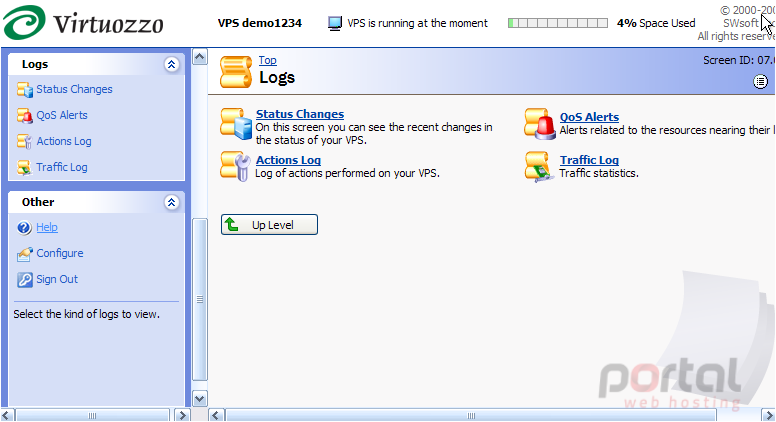Click the Configure sidebar icon
The image size is (776, 422).
click(24, 253)
